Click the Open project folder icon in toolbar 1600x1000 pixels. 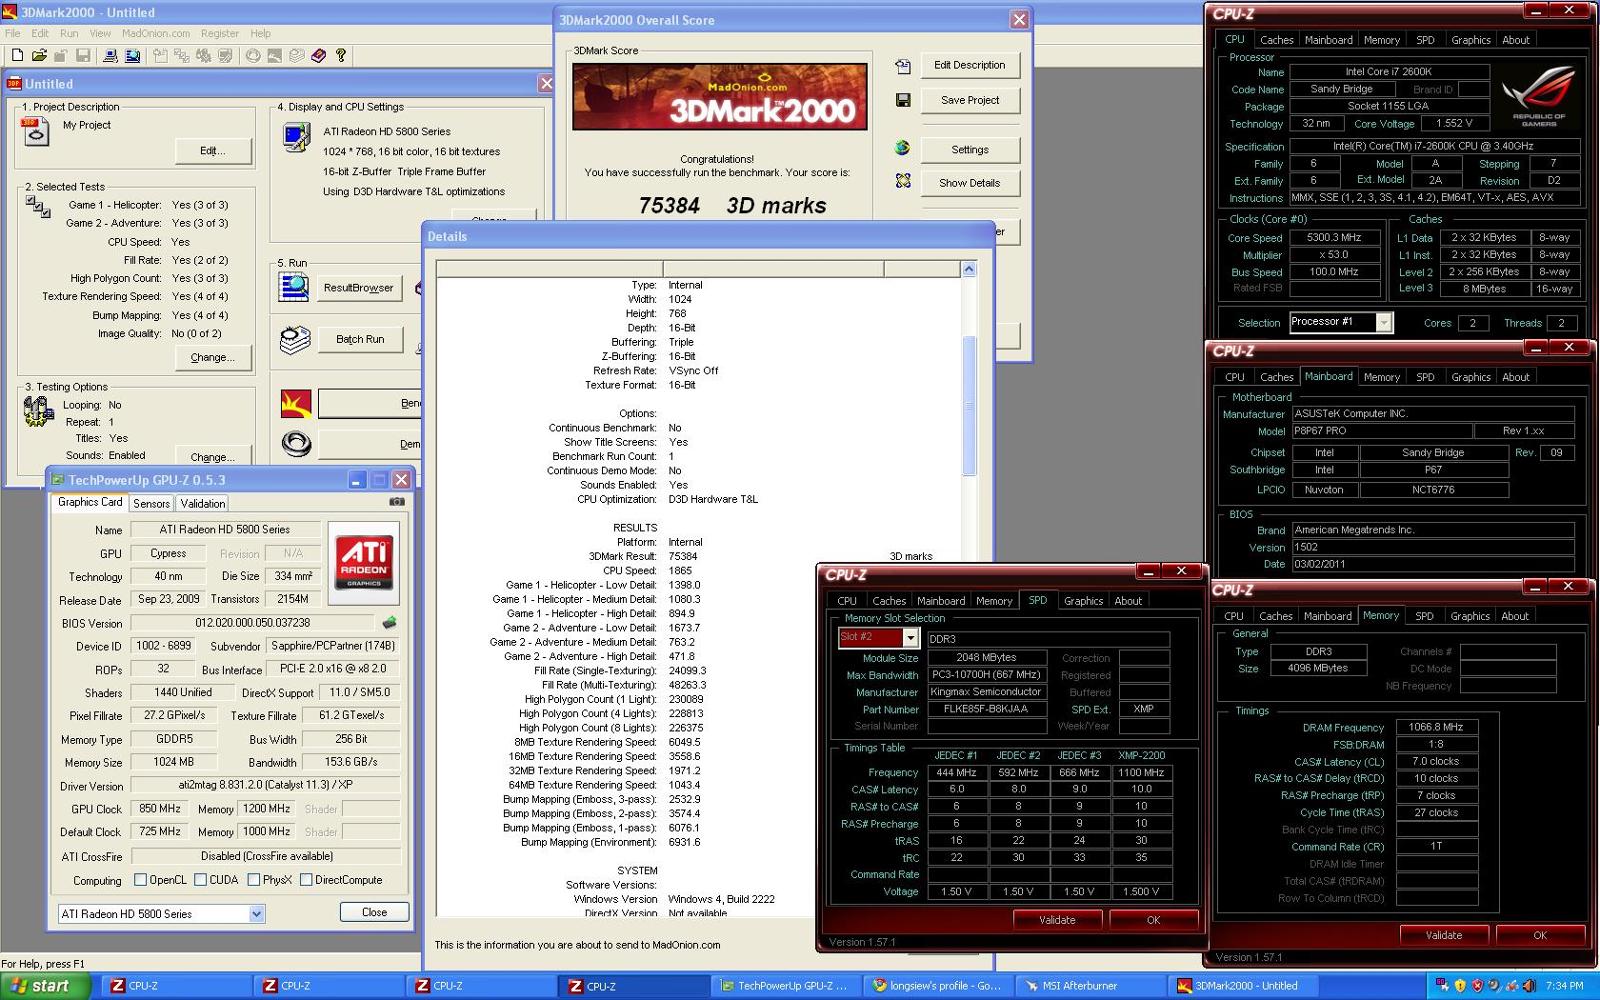39,56
